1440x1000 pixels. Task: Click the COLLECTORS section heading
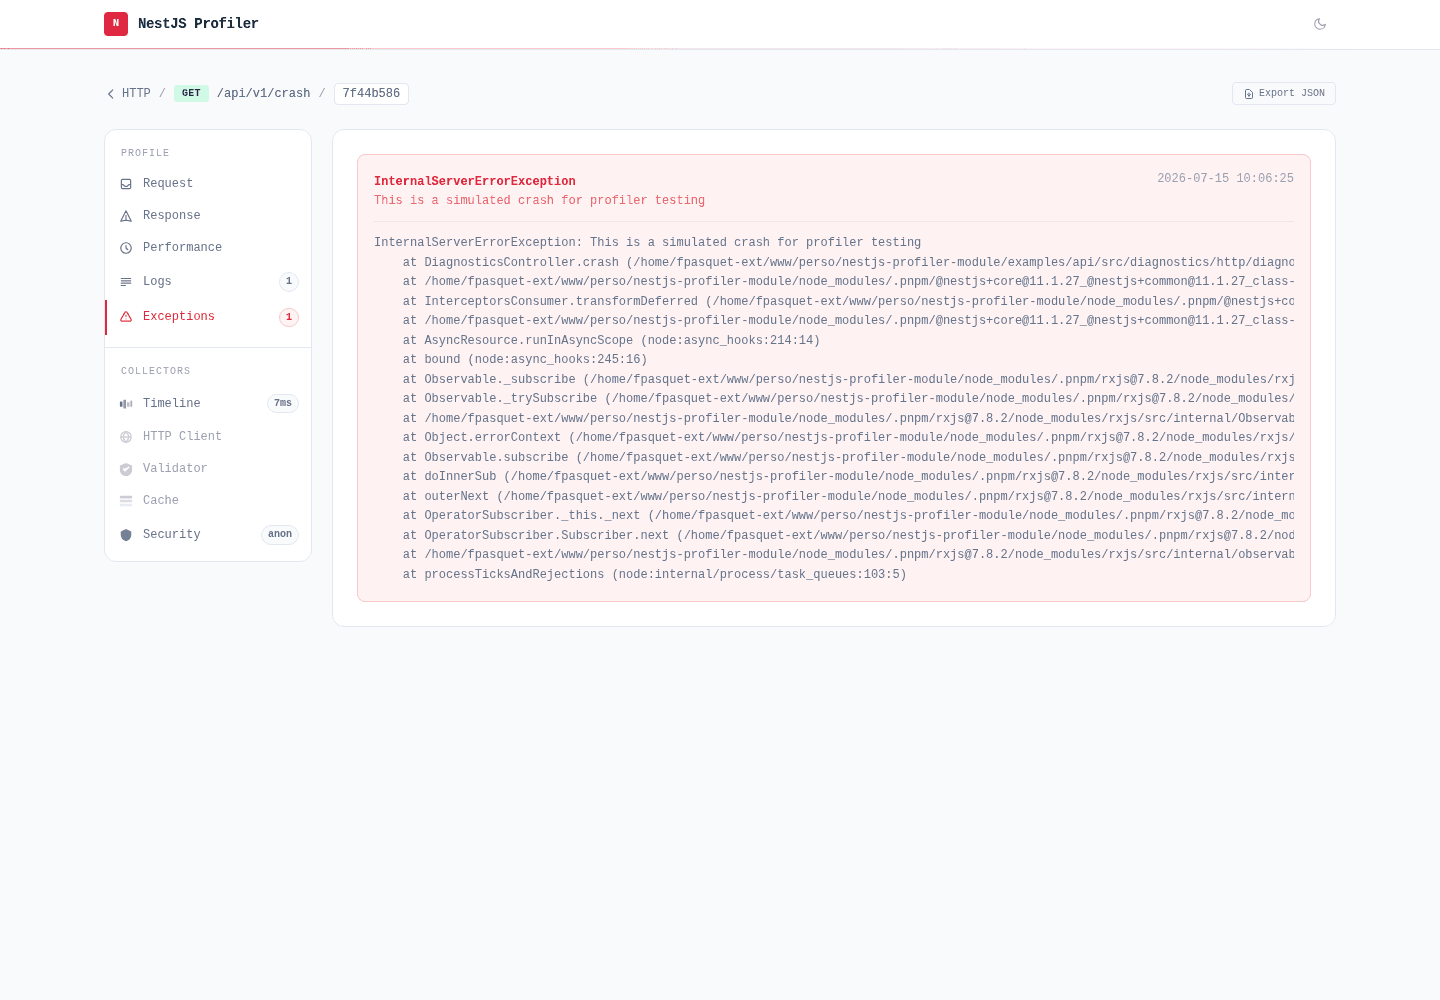pos(156,371)
